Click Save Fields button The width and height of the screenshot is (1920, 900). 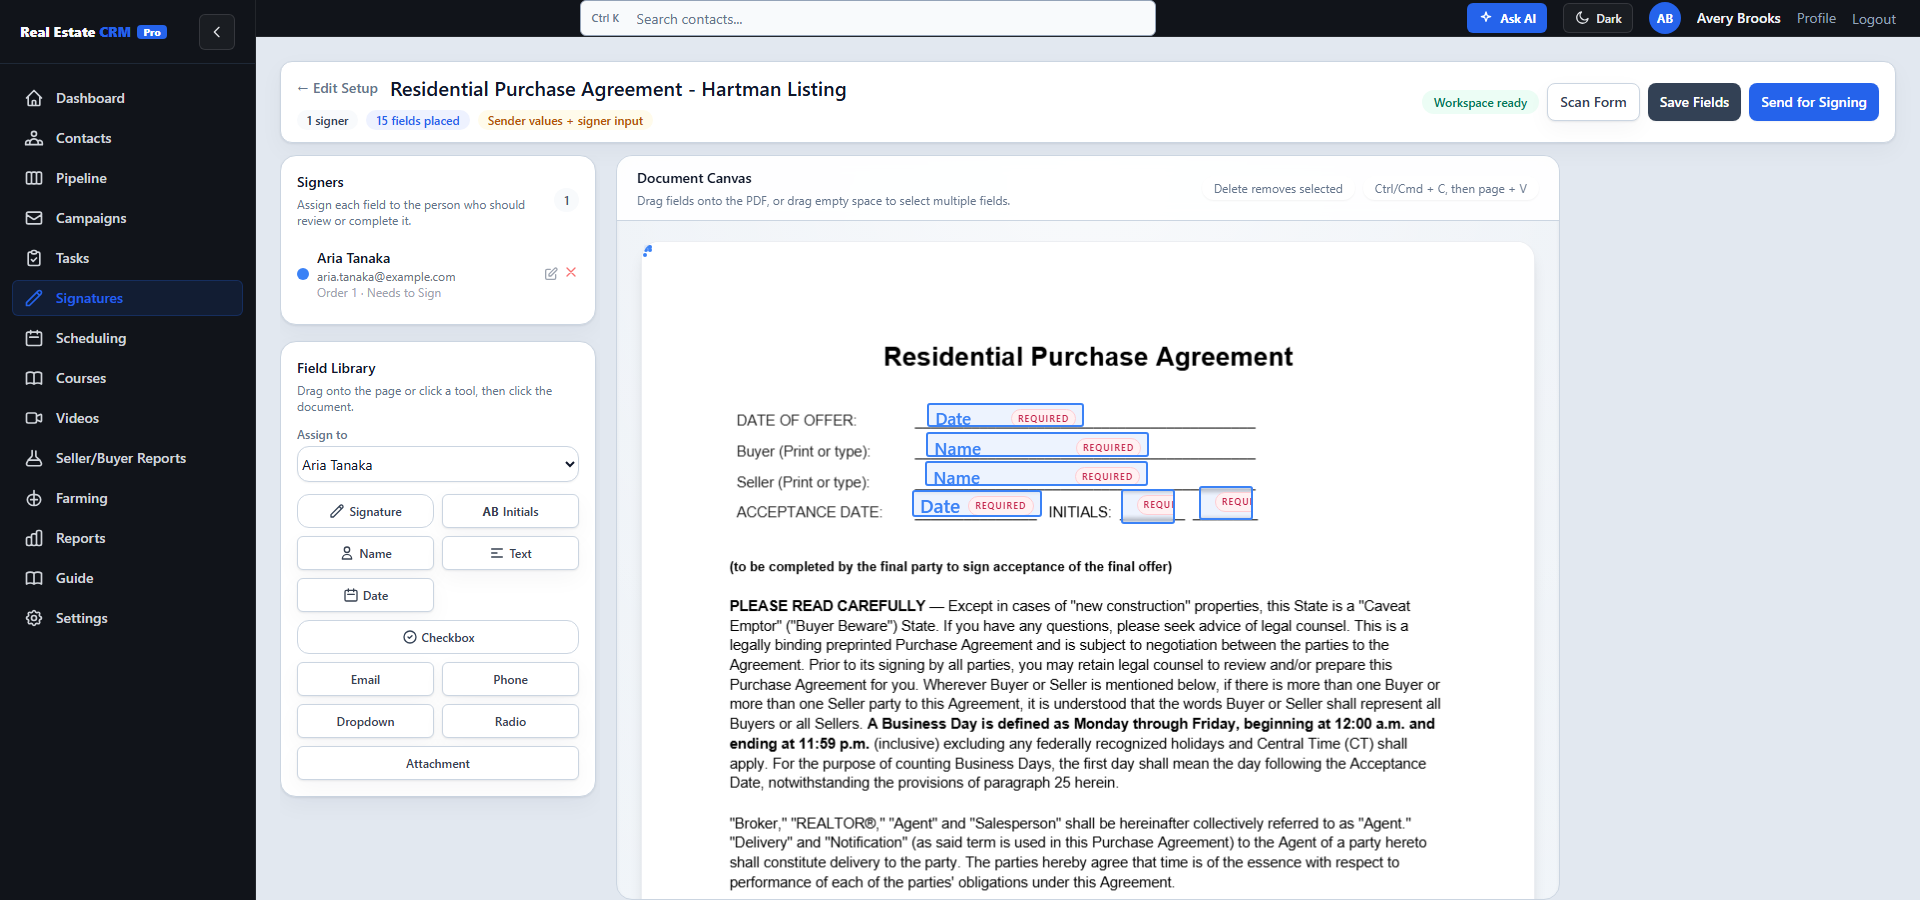click(1694, 102)
